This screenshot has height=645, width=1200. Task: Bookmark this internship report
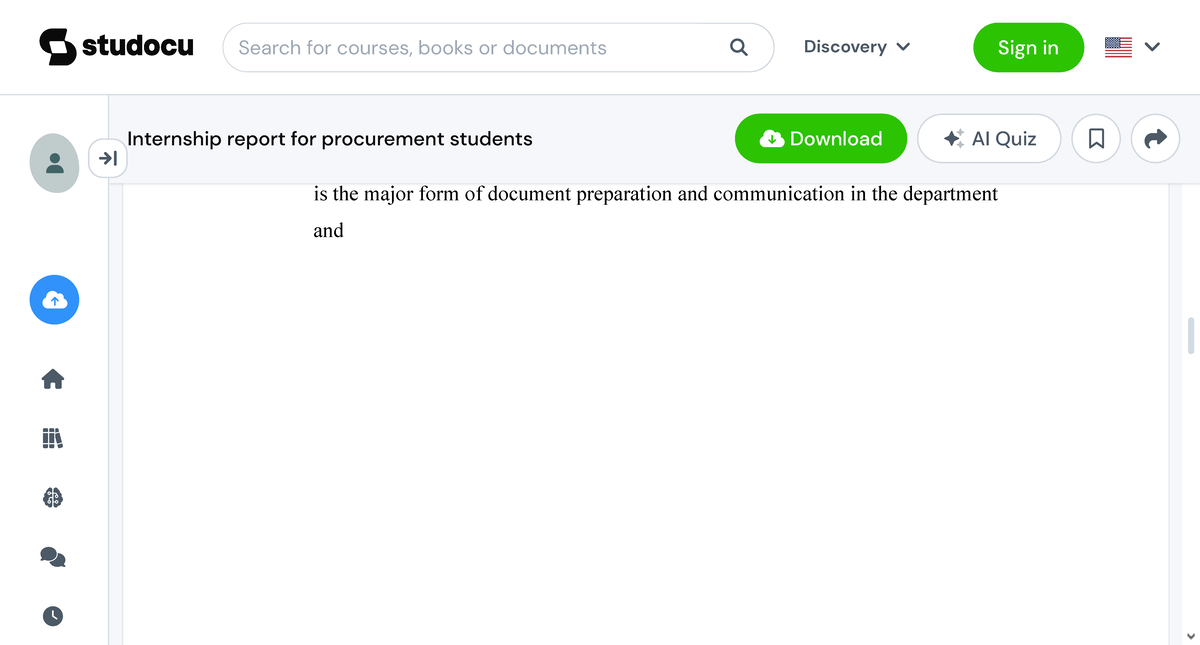[x=1096, y=138]
